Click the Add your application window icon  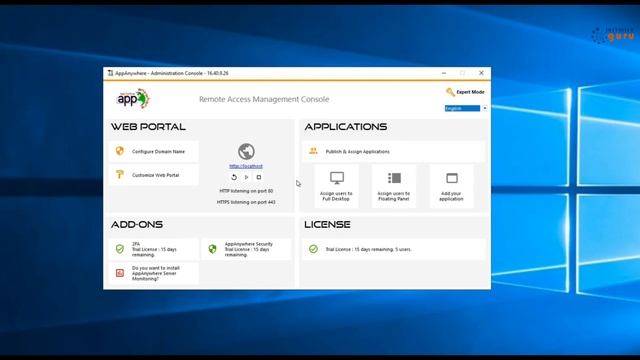click(452, 178)
